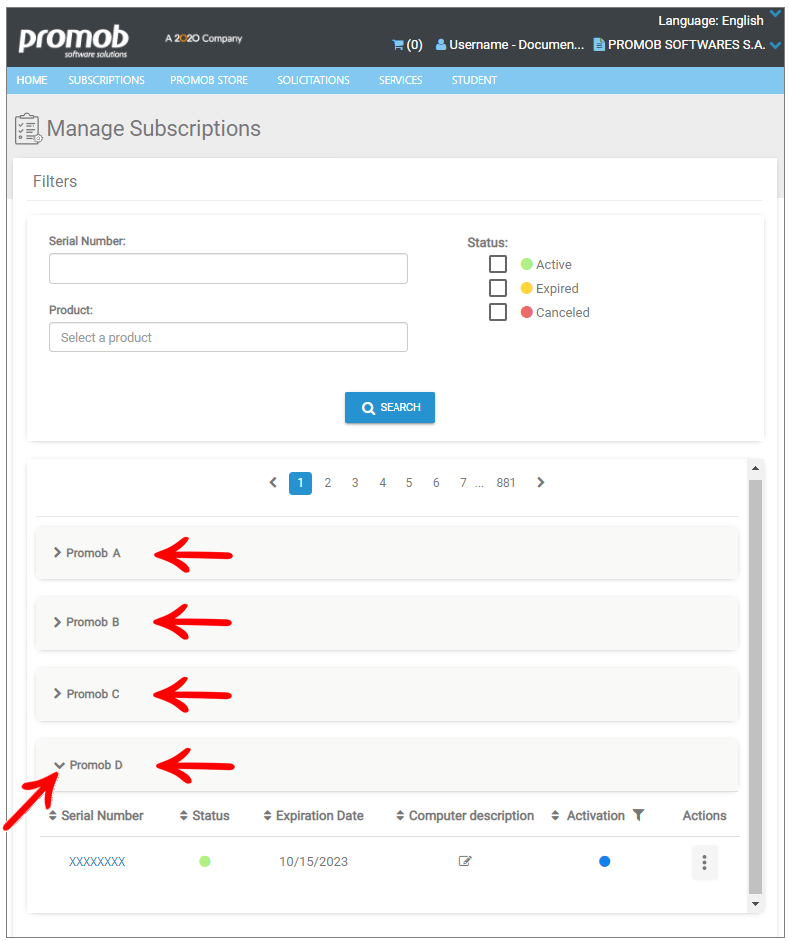Viewport: 789px width, 941px height.
Task: Click the expiration date 10/15/2023
Action: point(313,862)
